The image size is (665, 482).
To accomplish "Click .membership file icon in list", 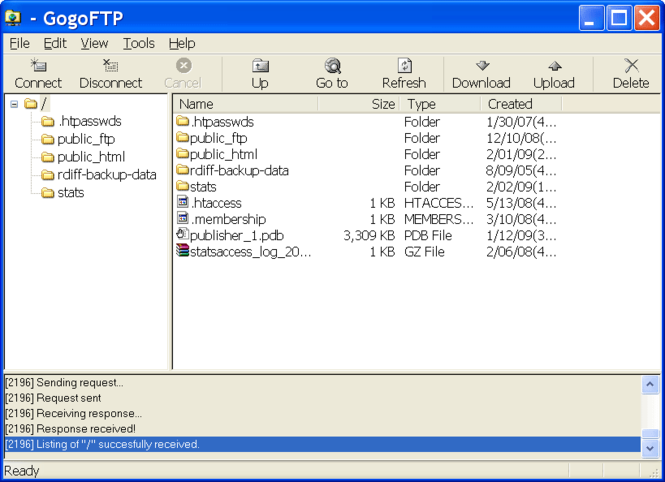I will [183, 218].
